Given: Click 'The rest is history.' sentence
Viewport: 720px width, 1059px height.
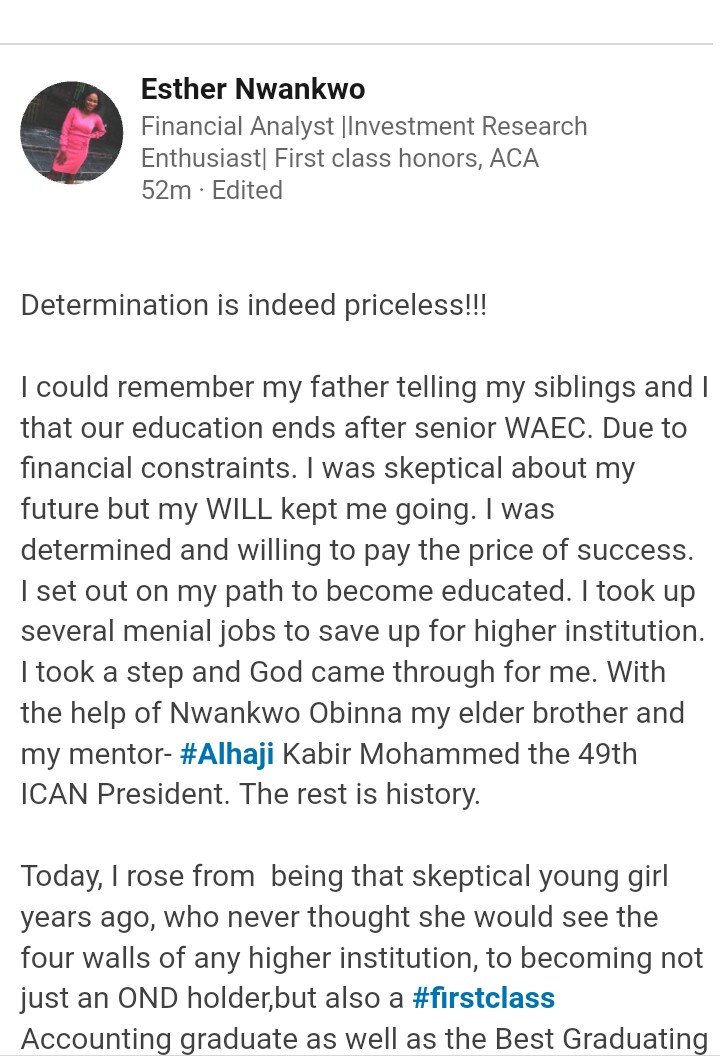Looking at the screenshot, I should (360, 794).
